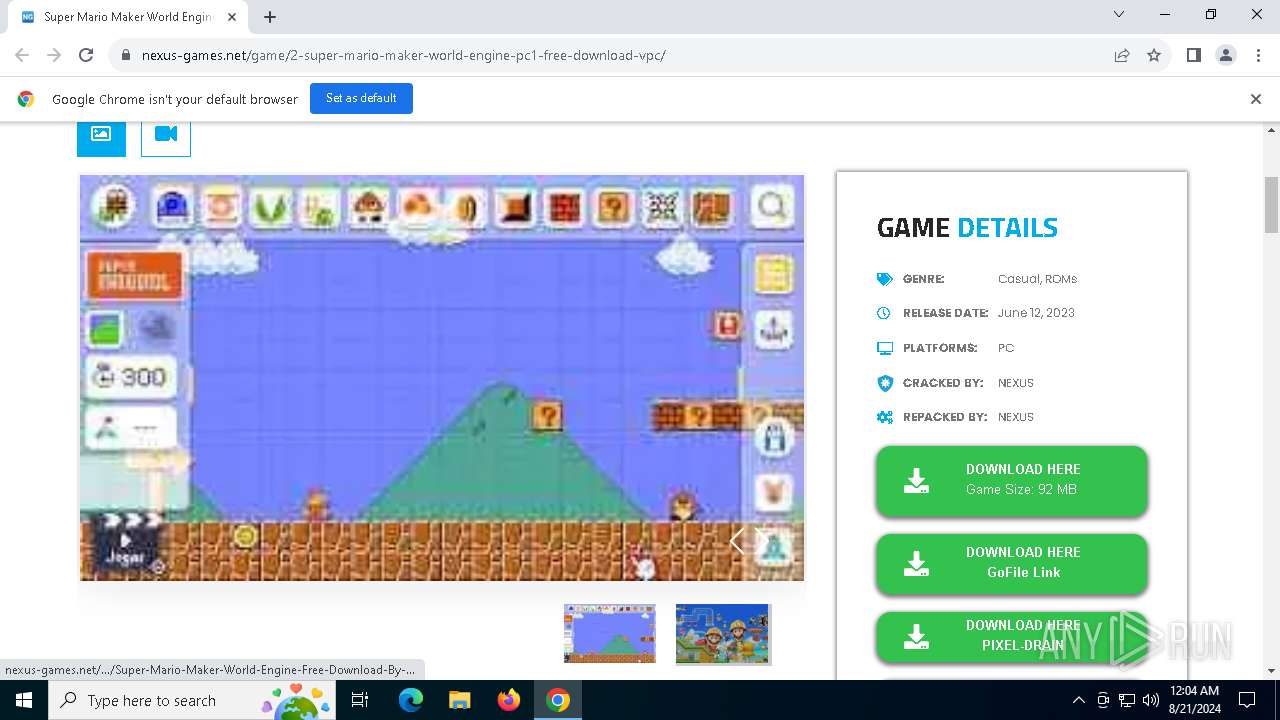Toggle the browser side panel
1280x720 pixels.
pos(1194,55)
